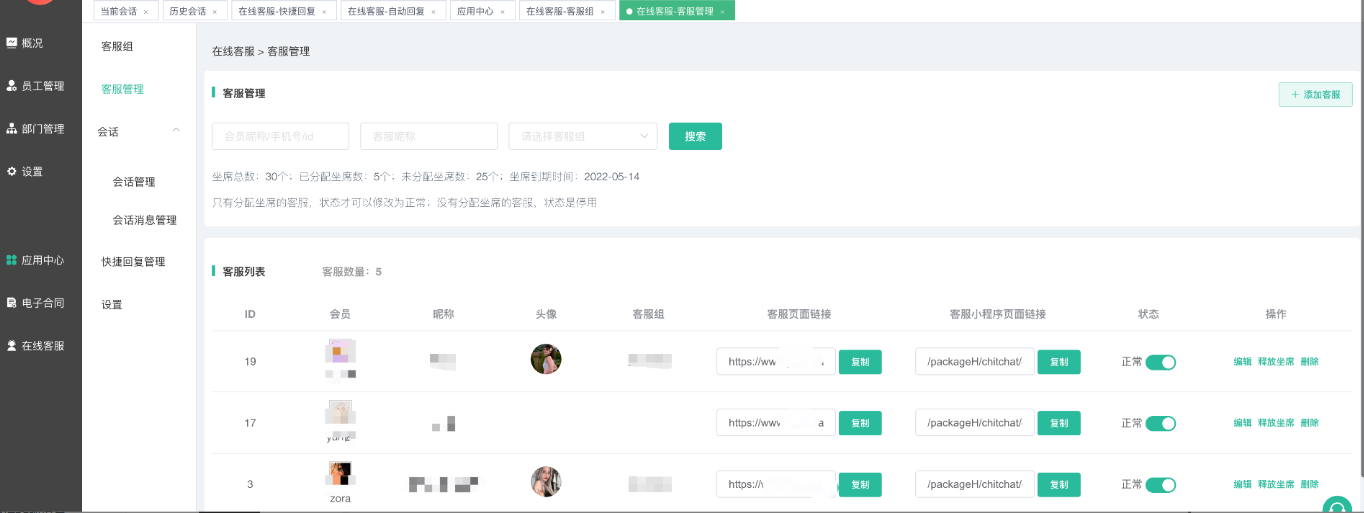
Task: Toggle status switch for ID 19
Action: [1160, 362]
